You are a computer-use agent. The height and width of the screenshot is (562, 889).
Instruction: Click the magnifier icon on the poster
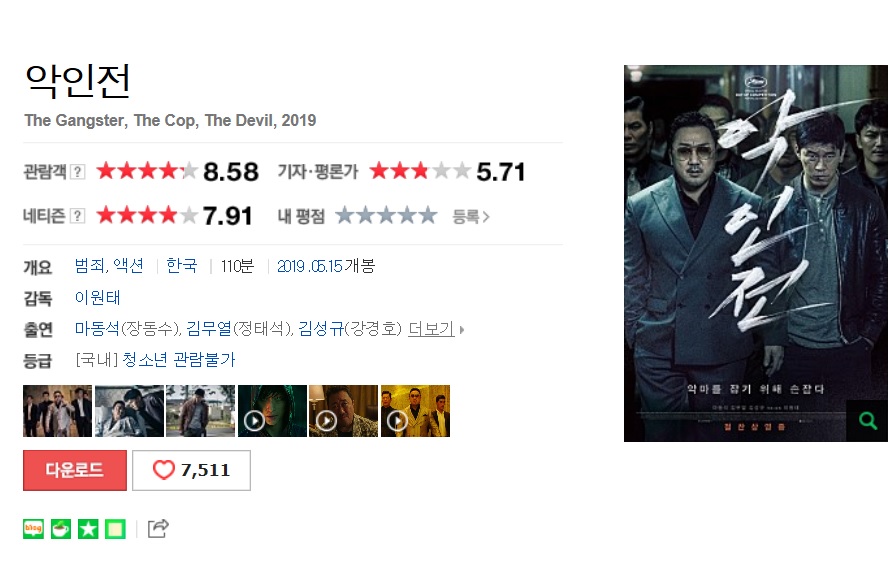pos(867,421)
